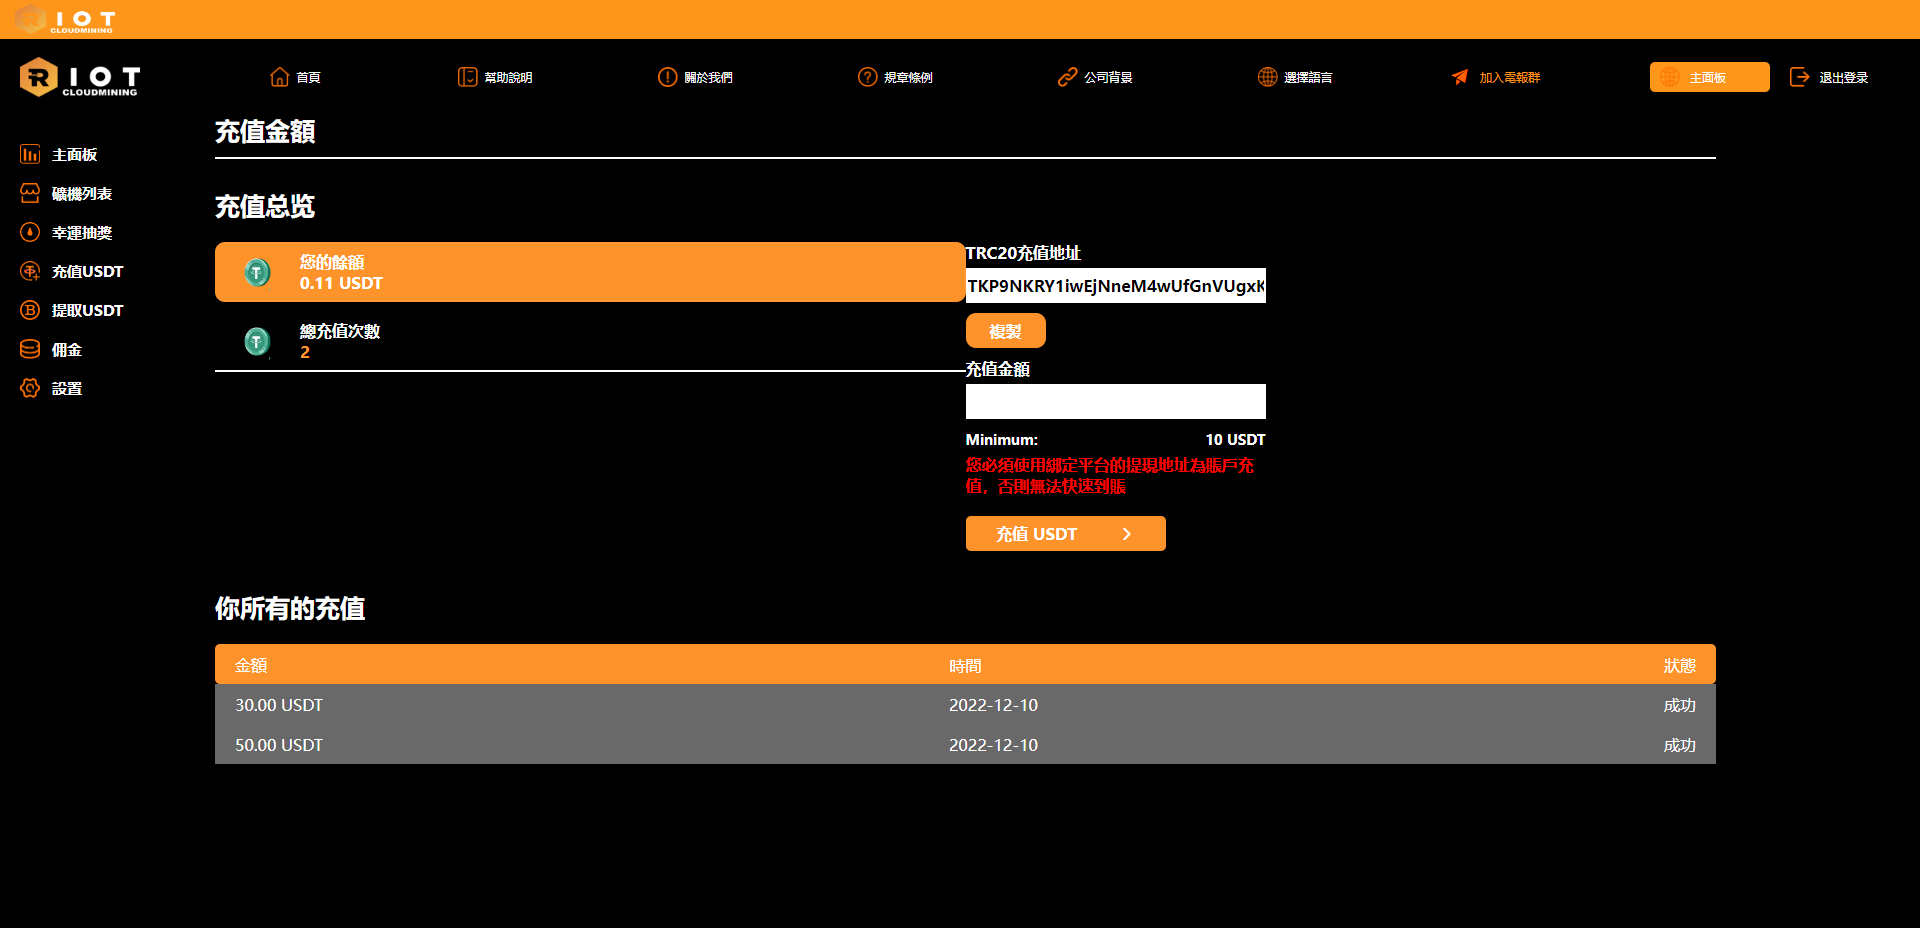1920x928 pixels.
Task: Click the help guide book icon
Action: (x=467, y=77)
